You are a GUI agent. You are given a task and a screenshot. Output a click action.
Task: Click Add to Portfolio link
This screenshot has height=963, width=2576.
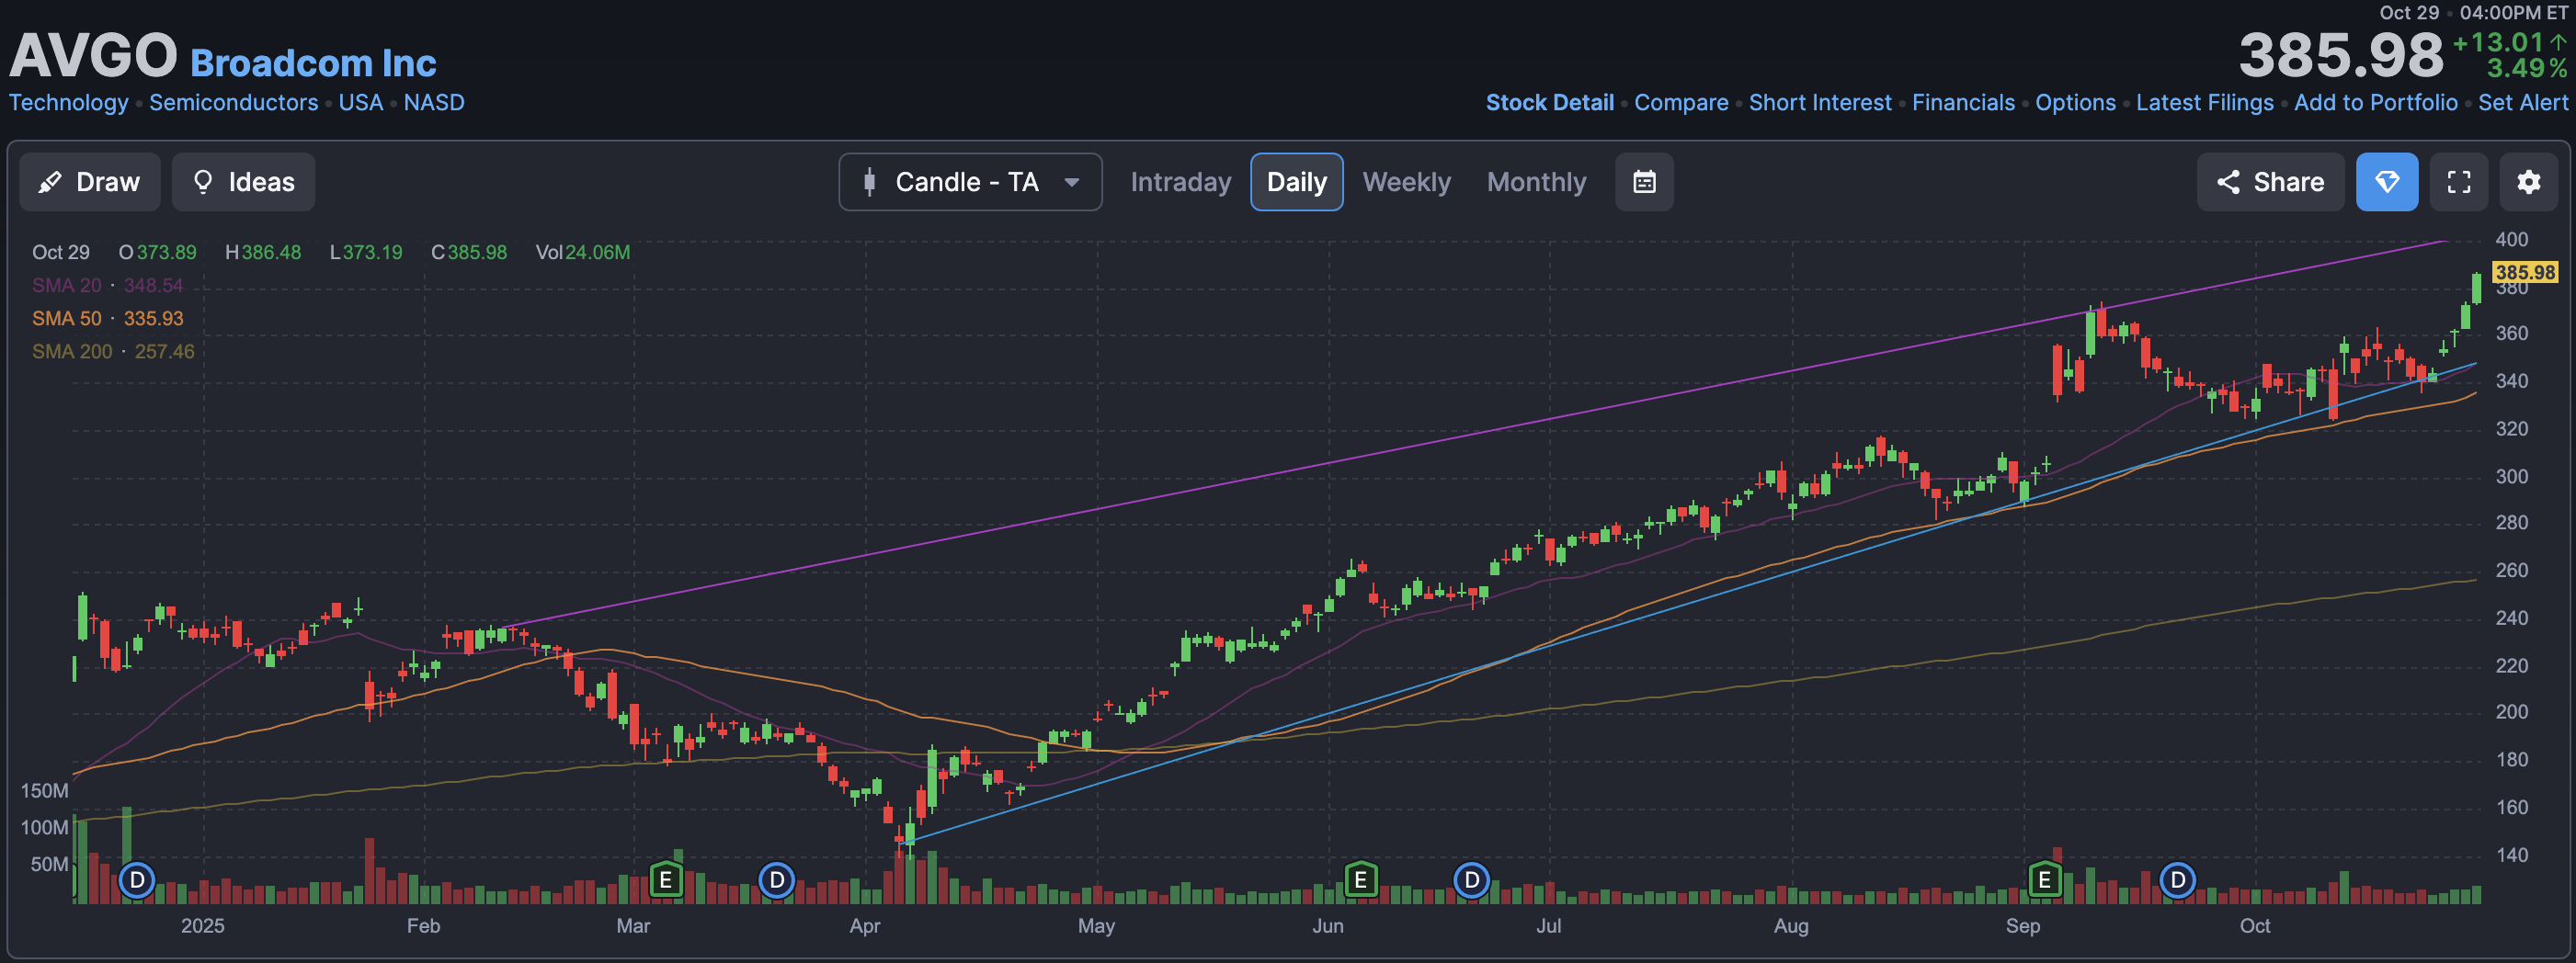click(2375, 102)
